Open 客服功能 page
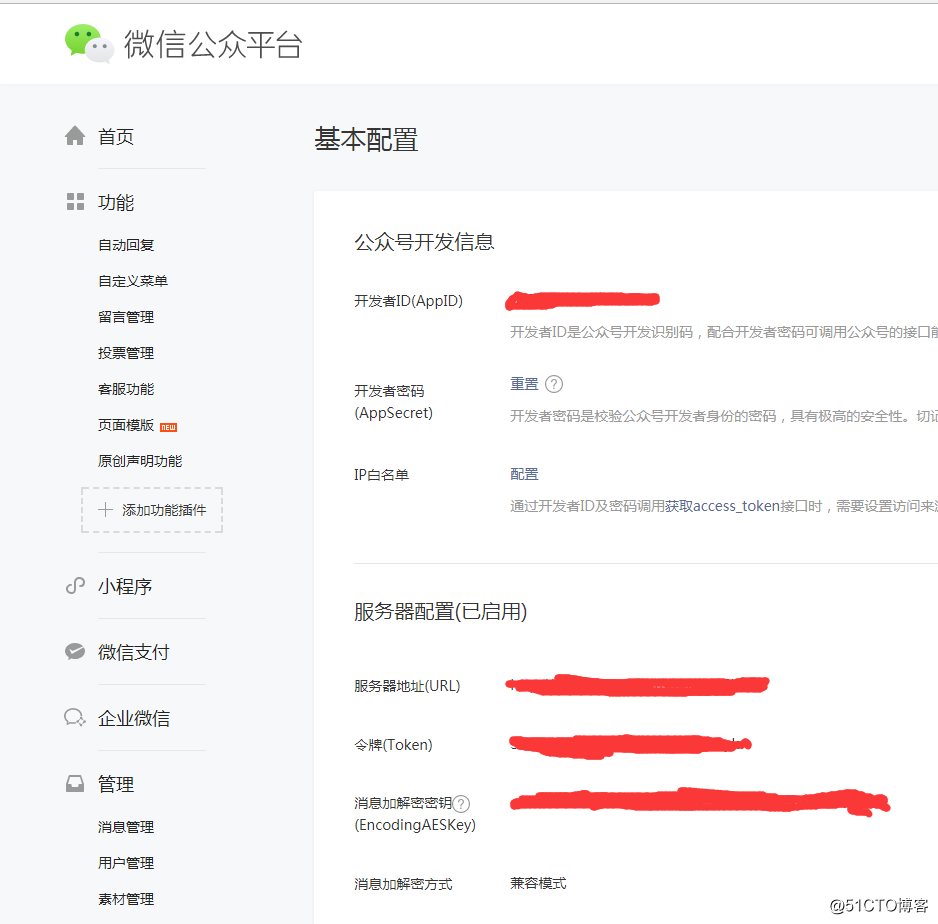 [x=126, y=389]
